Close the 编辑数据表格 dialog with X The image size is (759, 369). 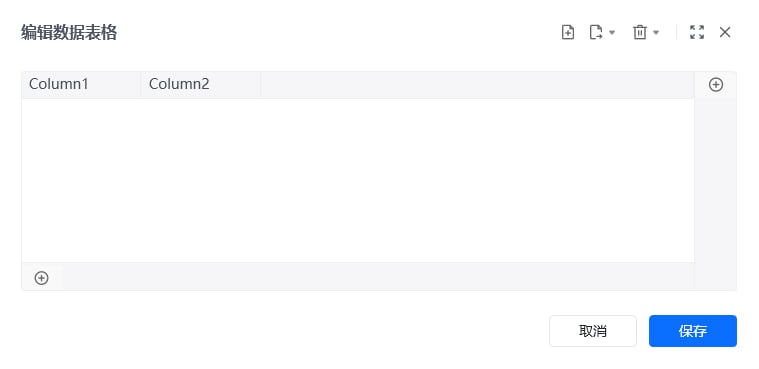pos(725,32)
